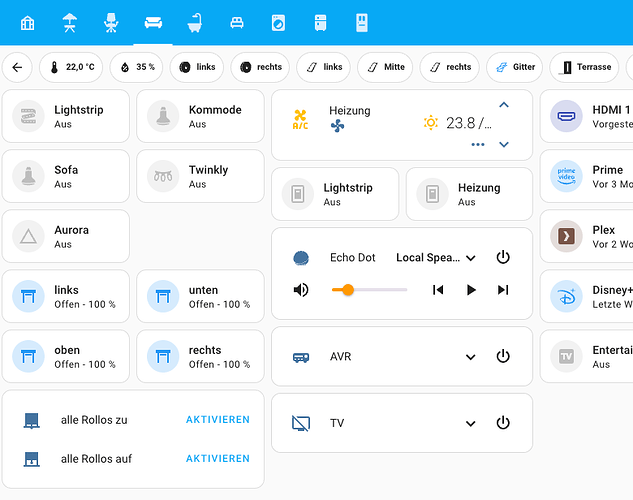Screen dimensions: 633x500
Task: Expand the TV card chevron
Action: click(x=470, y=423)
